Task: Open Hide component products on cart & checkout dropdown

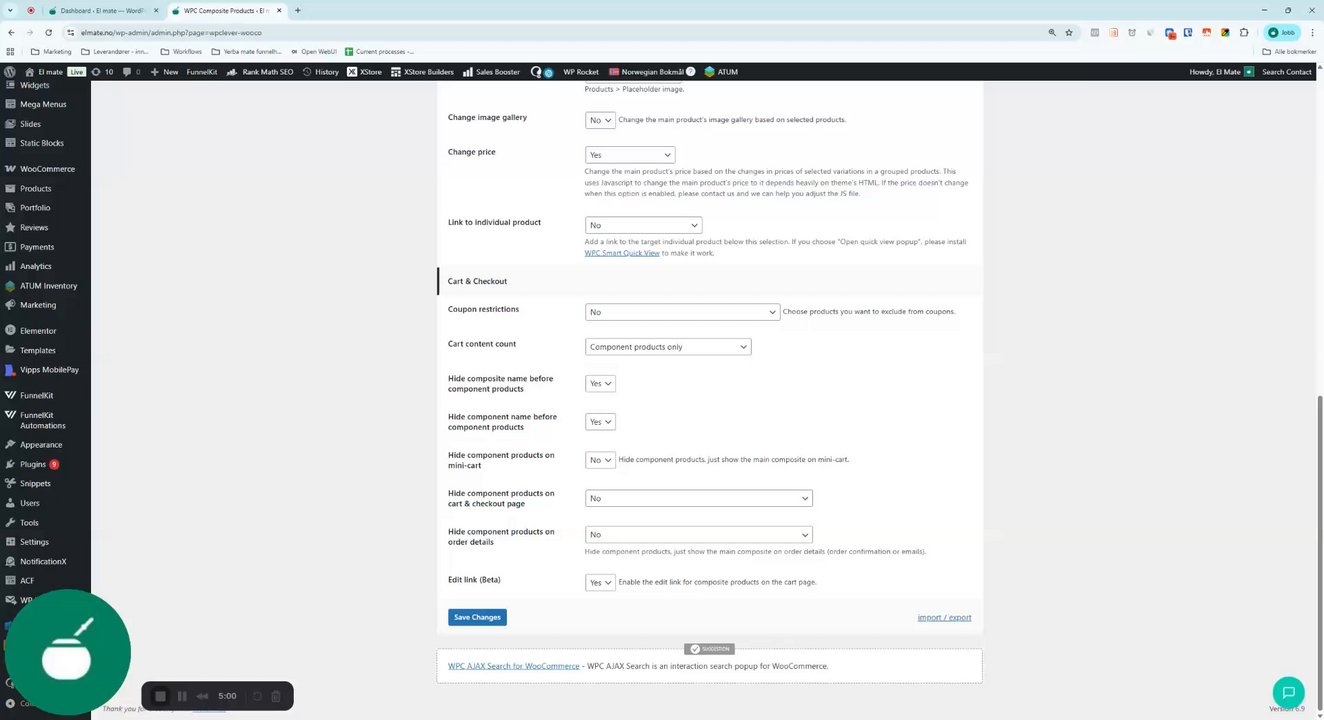Action: (698, 498)
